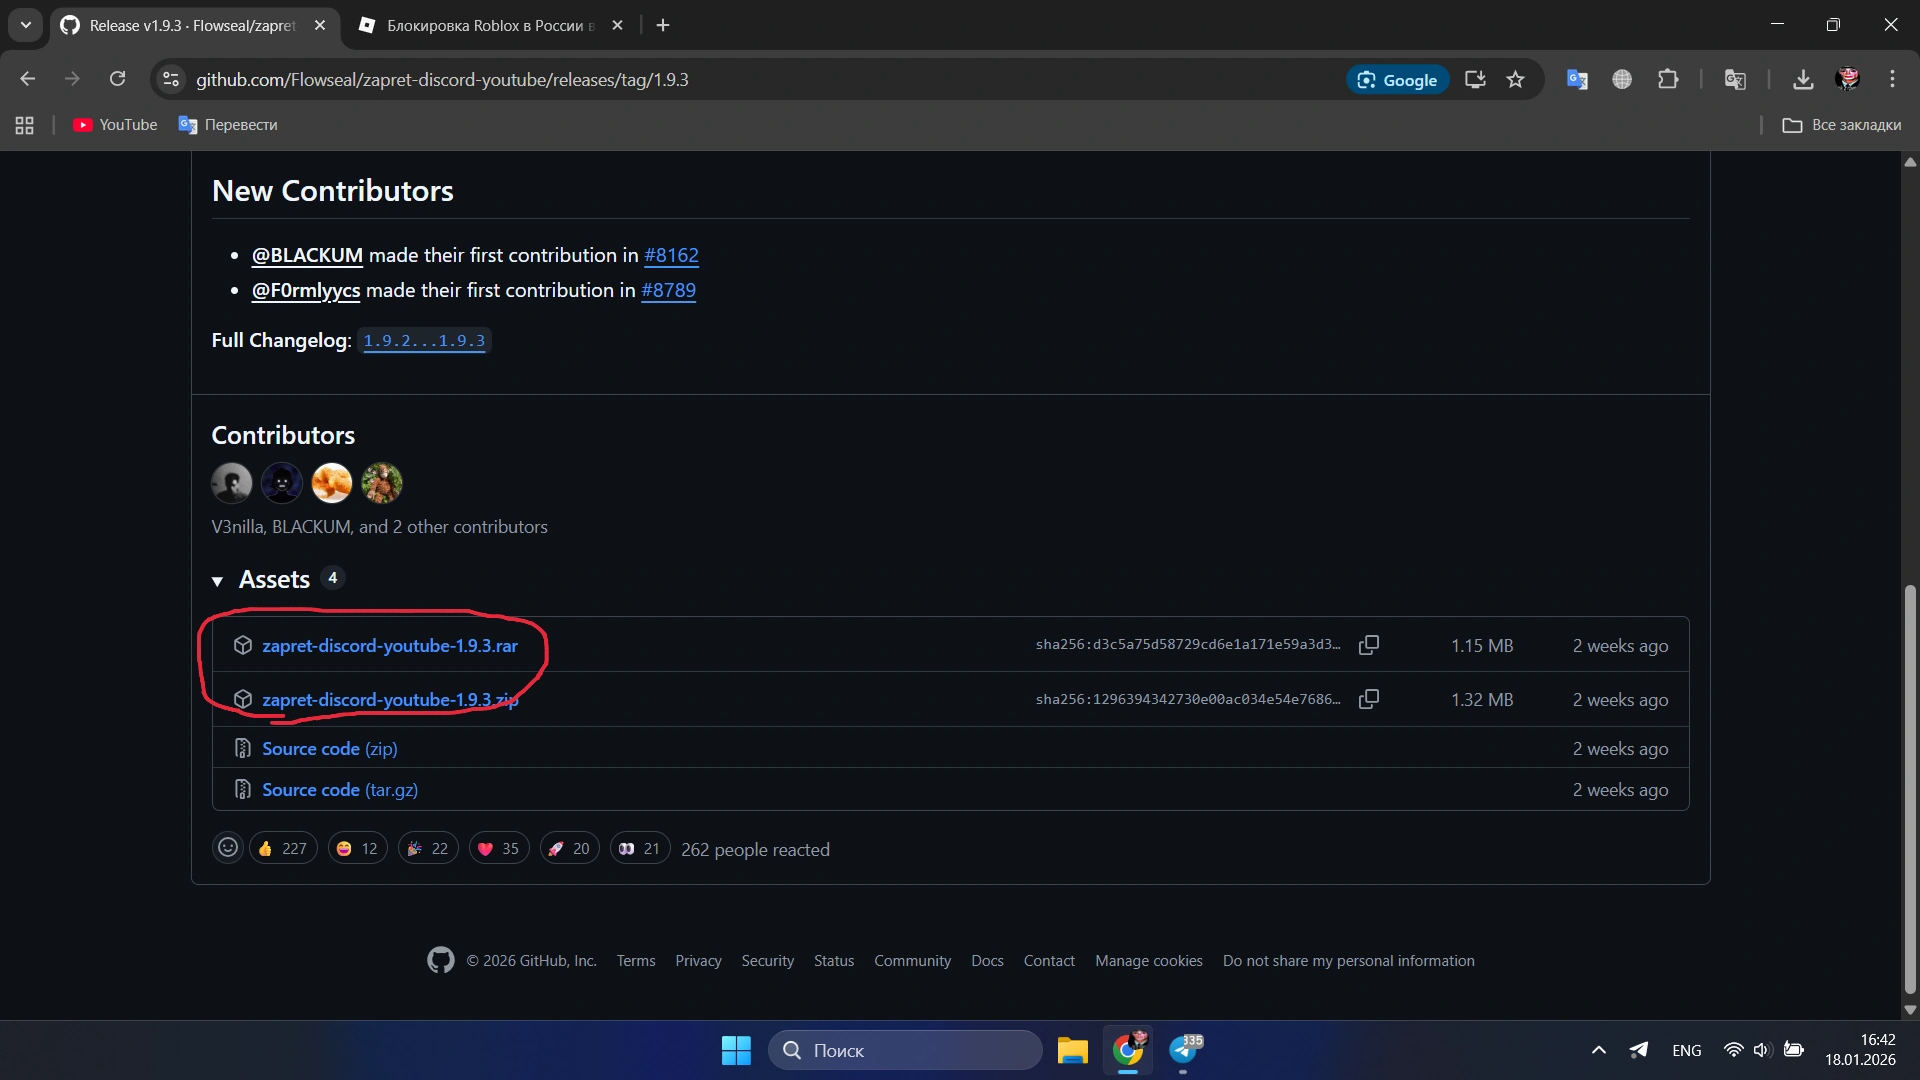Reload the current page

pos(118,79)
